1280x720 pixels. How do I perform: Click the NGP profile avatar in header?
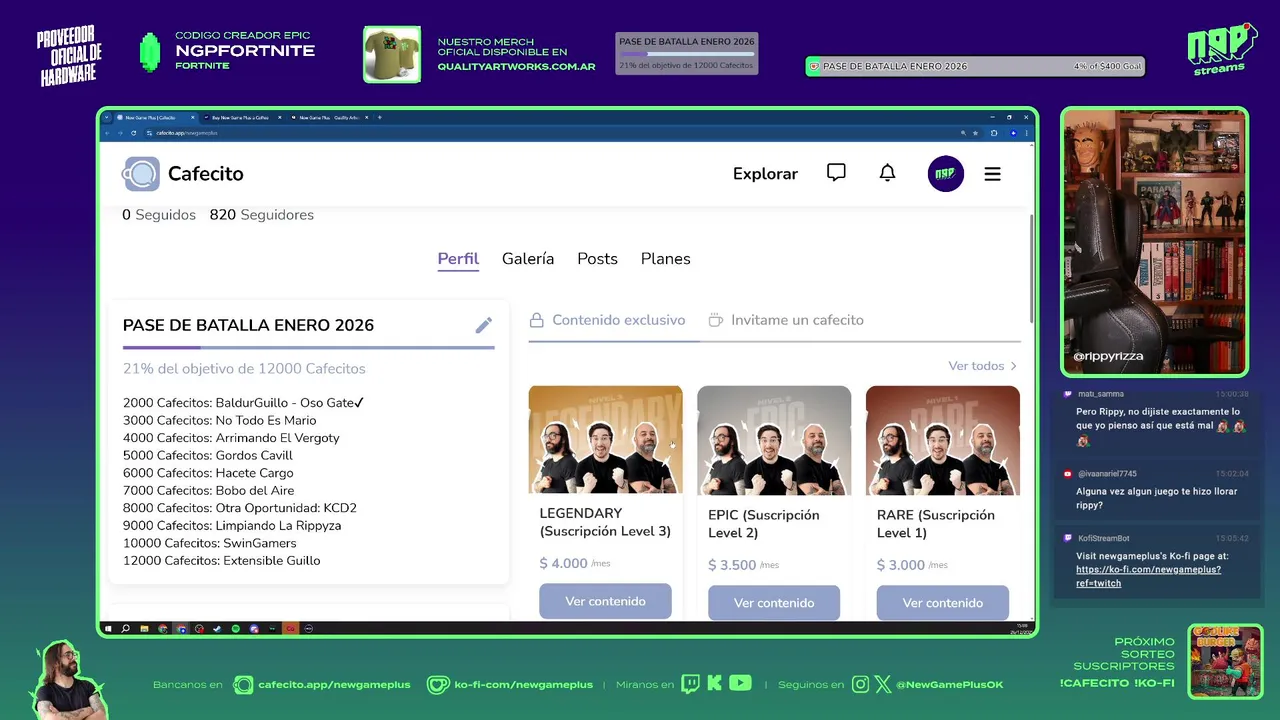point(945,174)
